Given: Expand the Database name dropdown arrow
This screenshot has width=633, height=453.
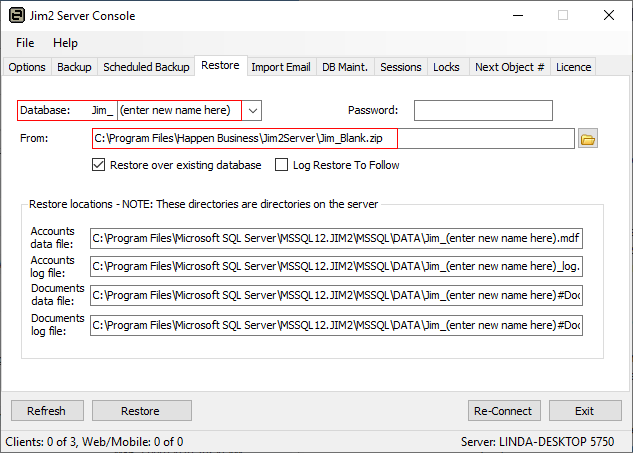Looking at the screenshot, I should click(x=252, y=111).
